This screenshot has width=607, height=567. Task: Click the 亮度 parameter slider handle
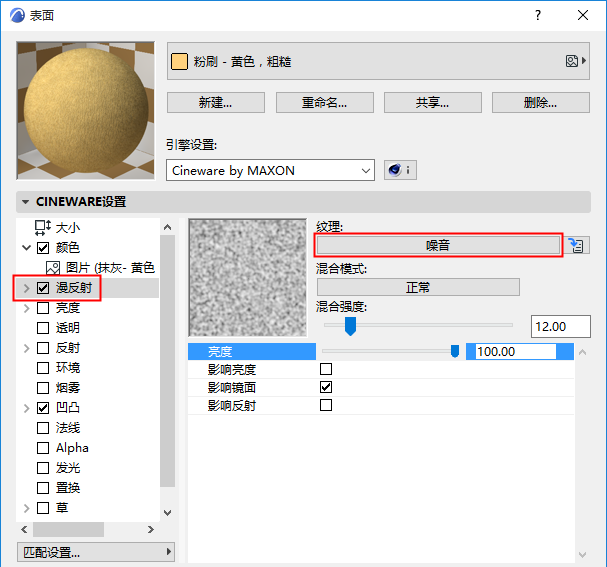pos(455,351)
